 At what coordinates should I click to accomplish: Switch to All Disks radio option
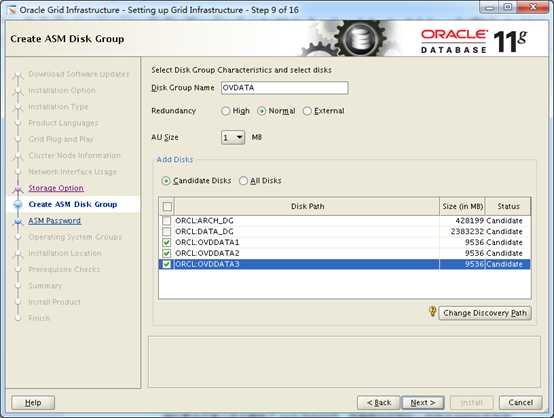tap(243, 181)
